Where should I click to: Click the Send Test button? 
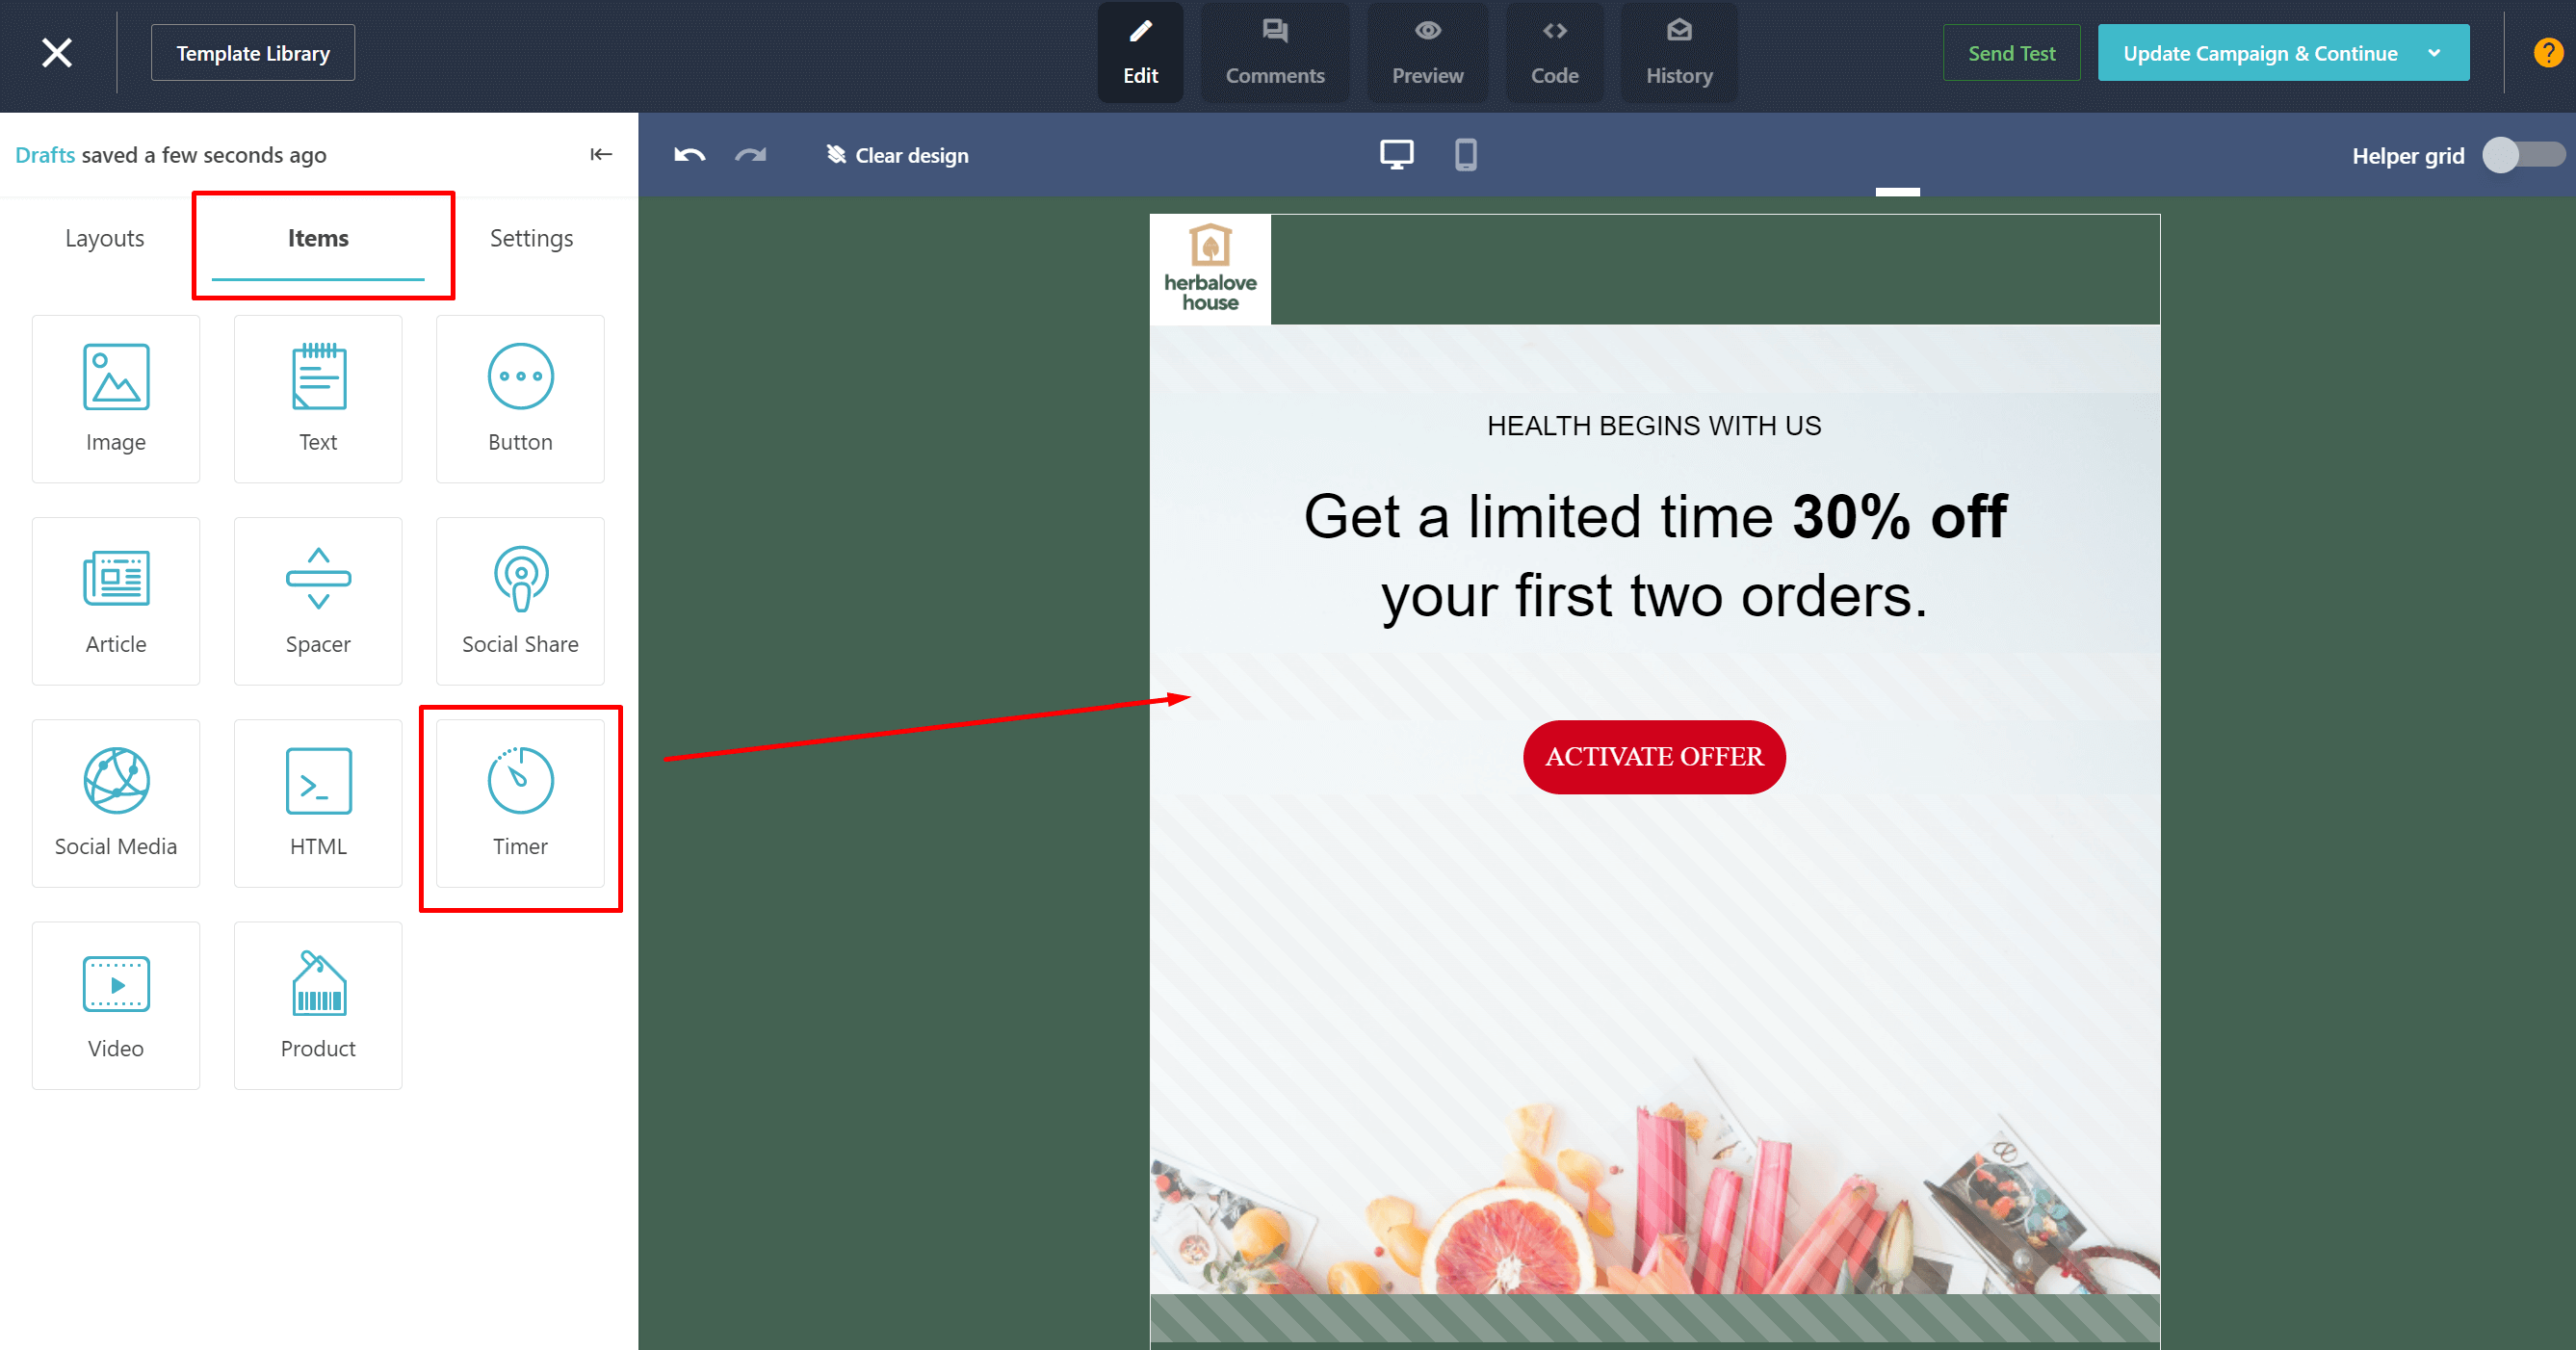point(2011,53)
